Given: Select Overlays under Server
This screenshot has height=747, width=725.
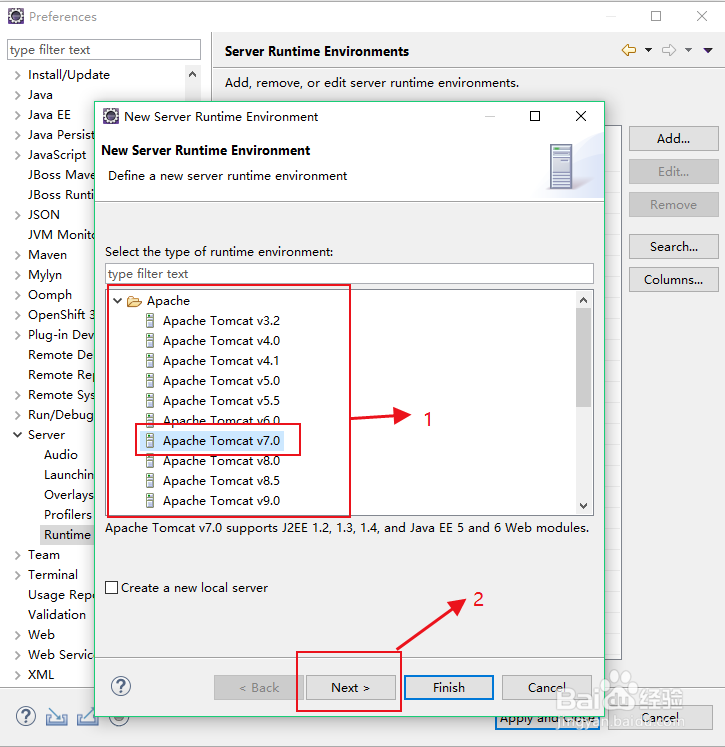Looking at the screenshot, I should point(69,495).
